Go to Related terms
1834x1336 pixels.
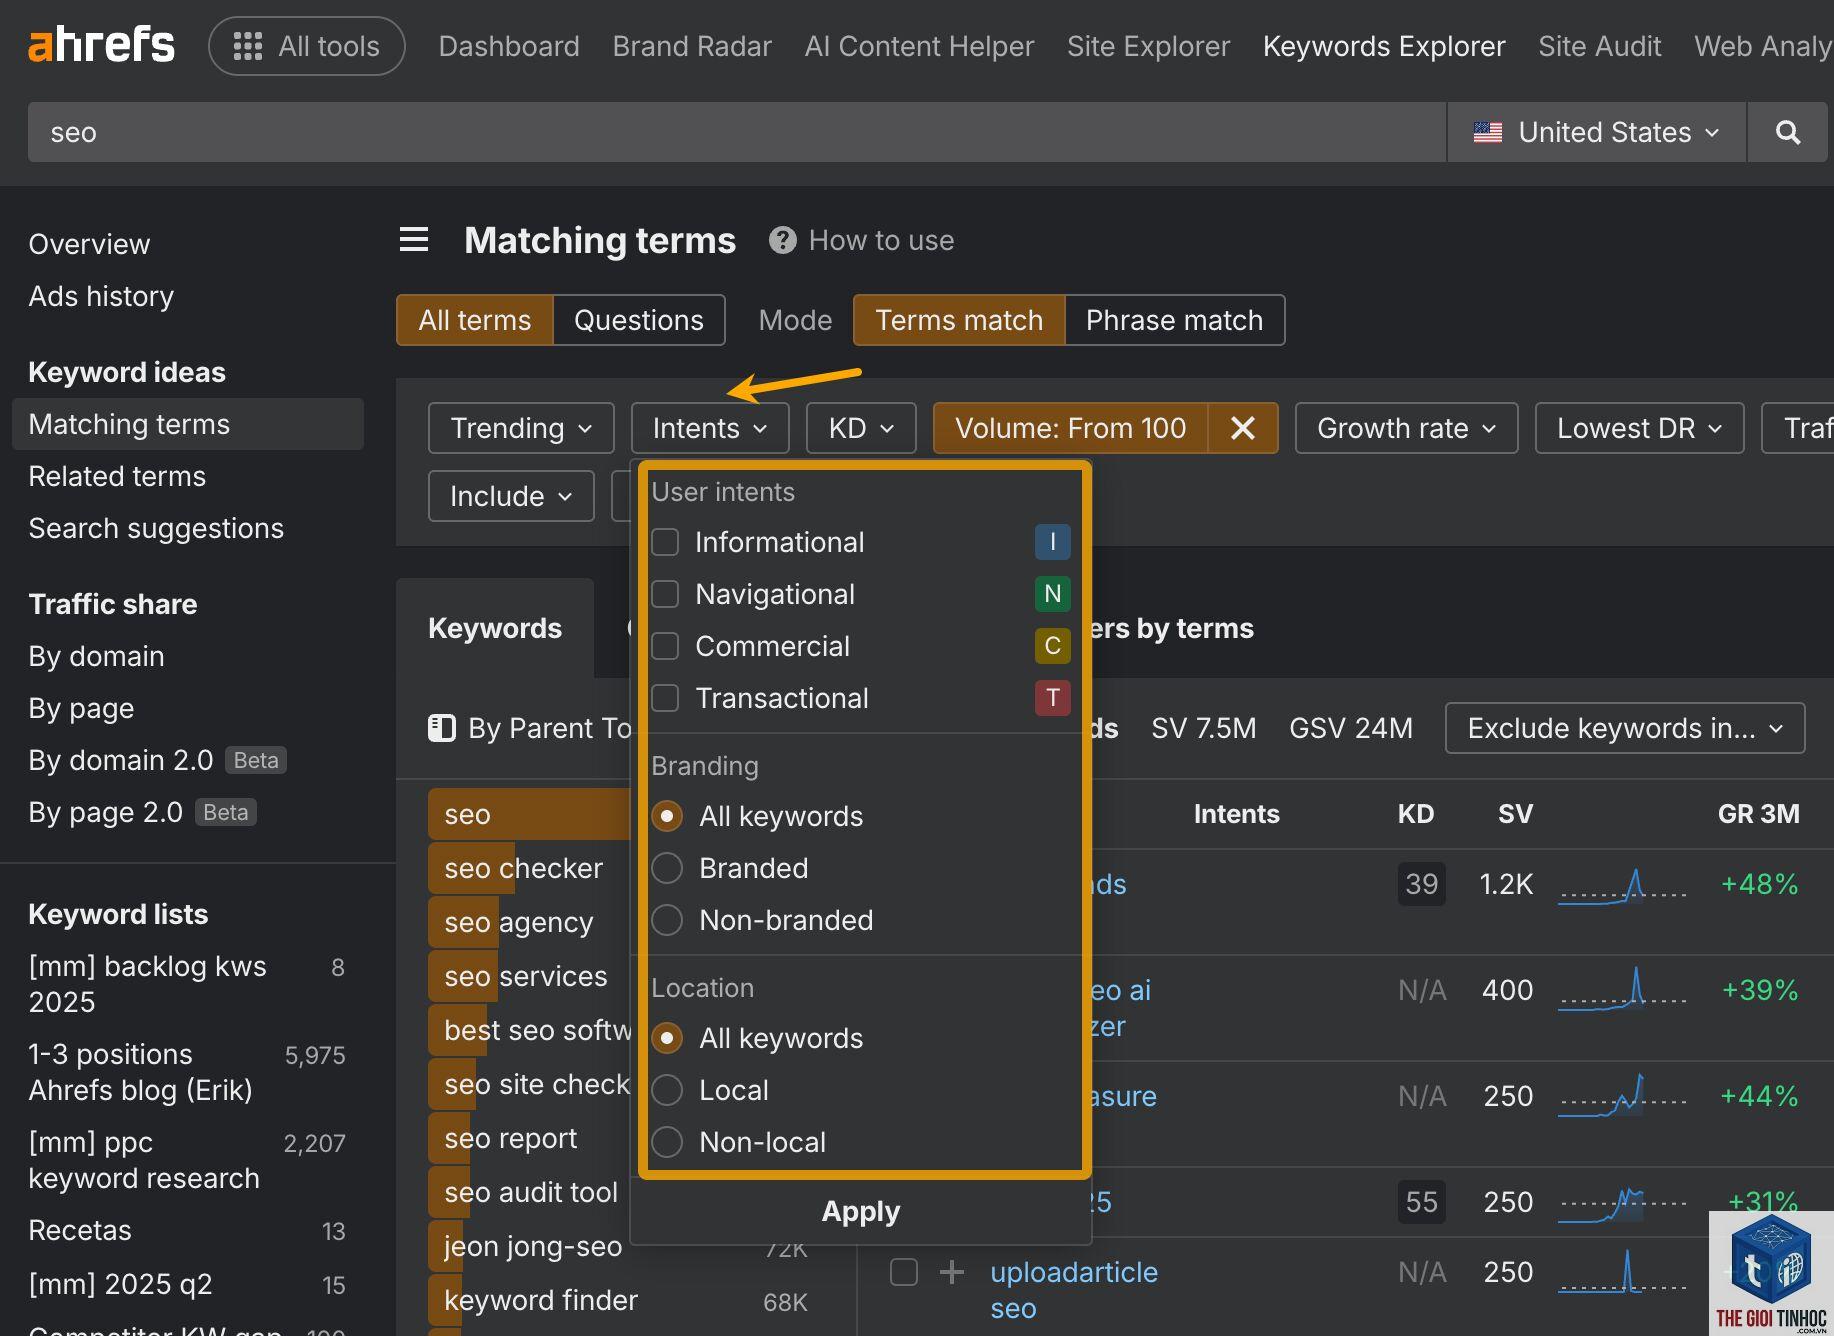117,476
